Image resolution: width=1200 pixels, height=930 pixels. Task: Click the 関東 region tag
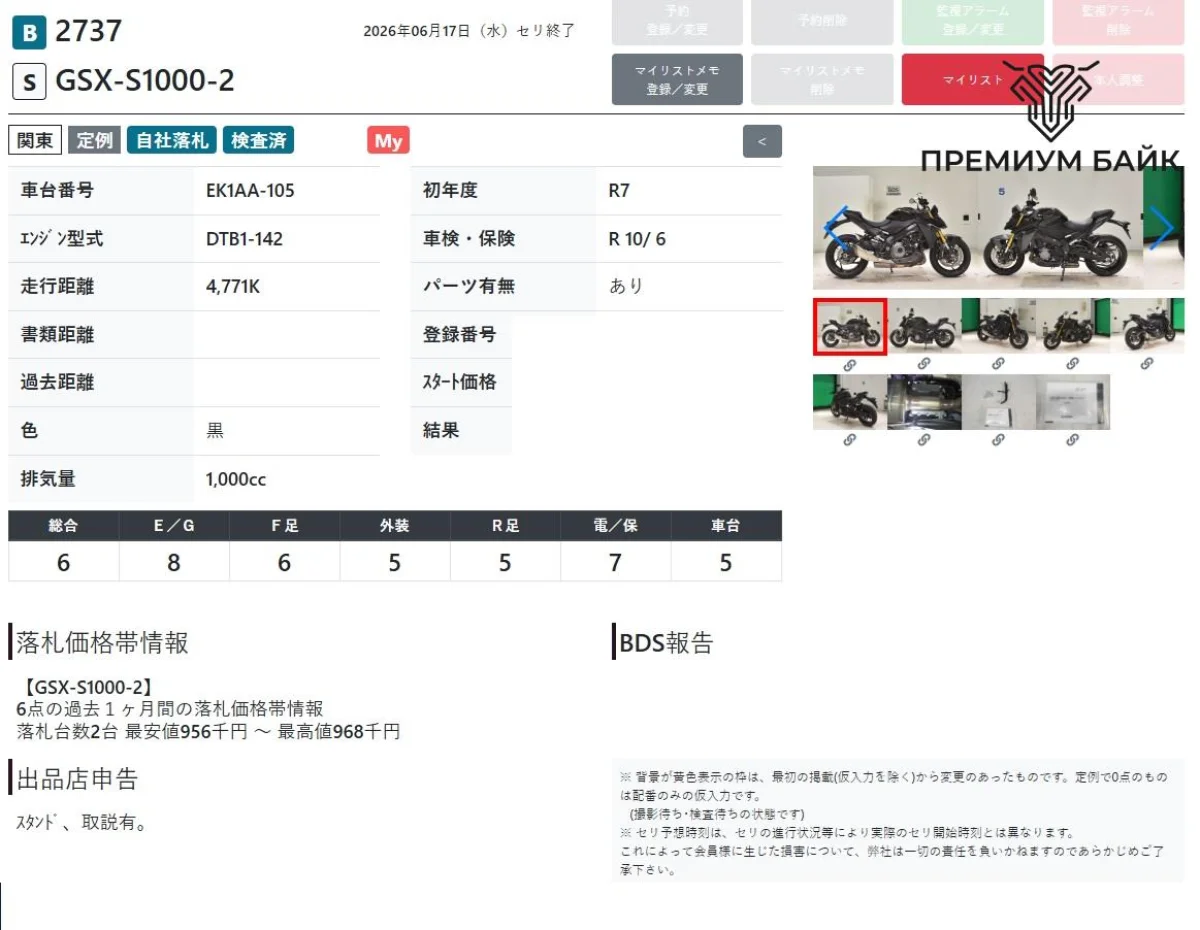pos(35,141)
